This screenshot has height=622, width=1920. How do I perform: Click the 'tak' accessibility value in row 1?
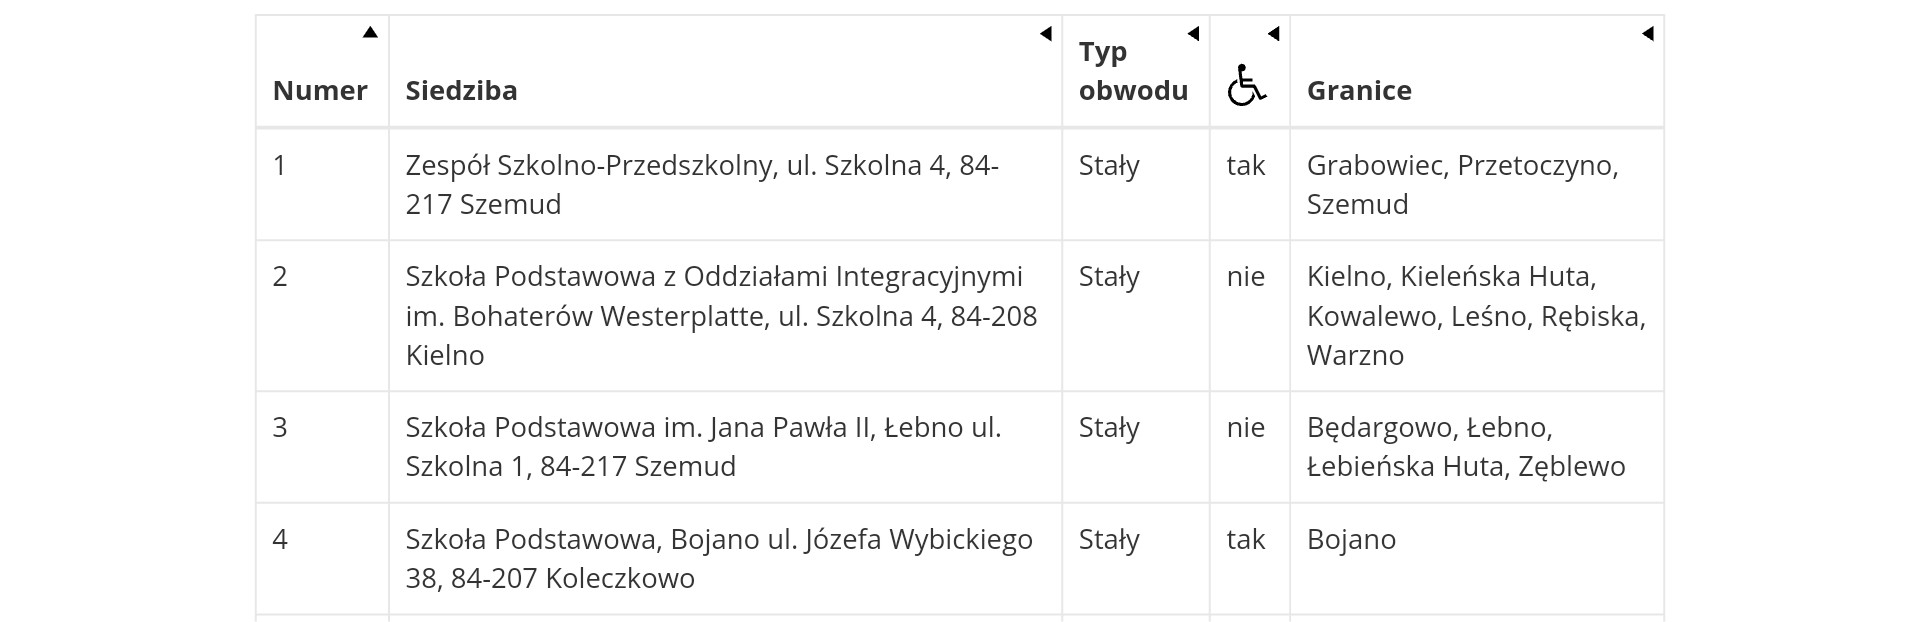[x=1246, y=166]
